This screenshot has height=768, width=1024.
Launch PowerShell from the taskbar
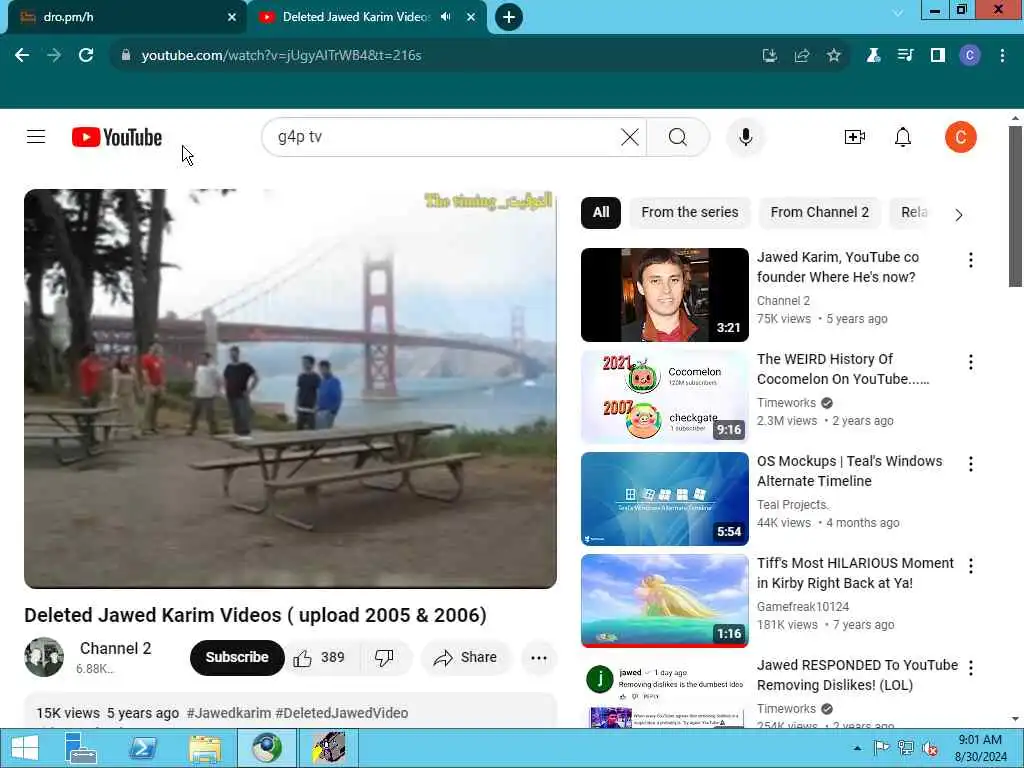click(x=143, y=748)
